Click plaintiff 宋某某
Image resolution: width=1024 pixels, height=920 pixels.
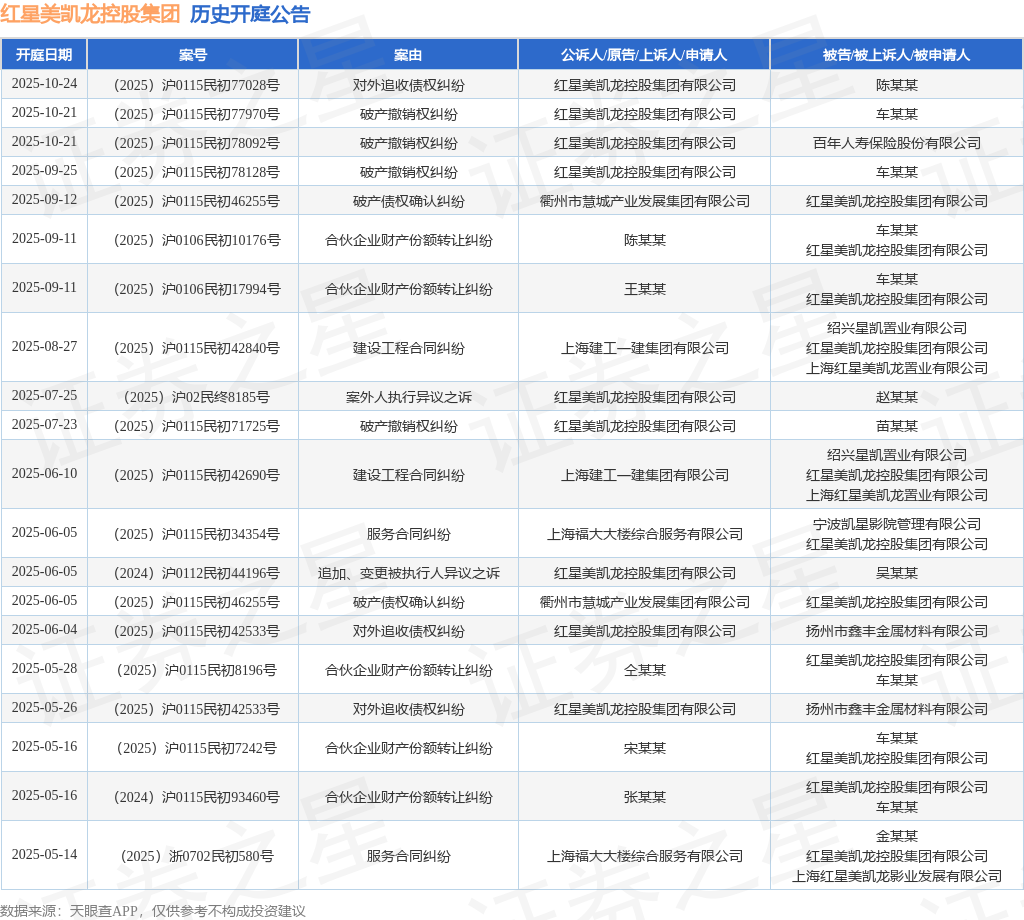pos(645,748)
